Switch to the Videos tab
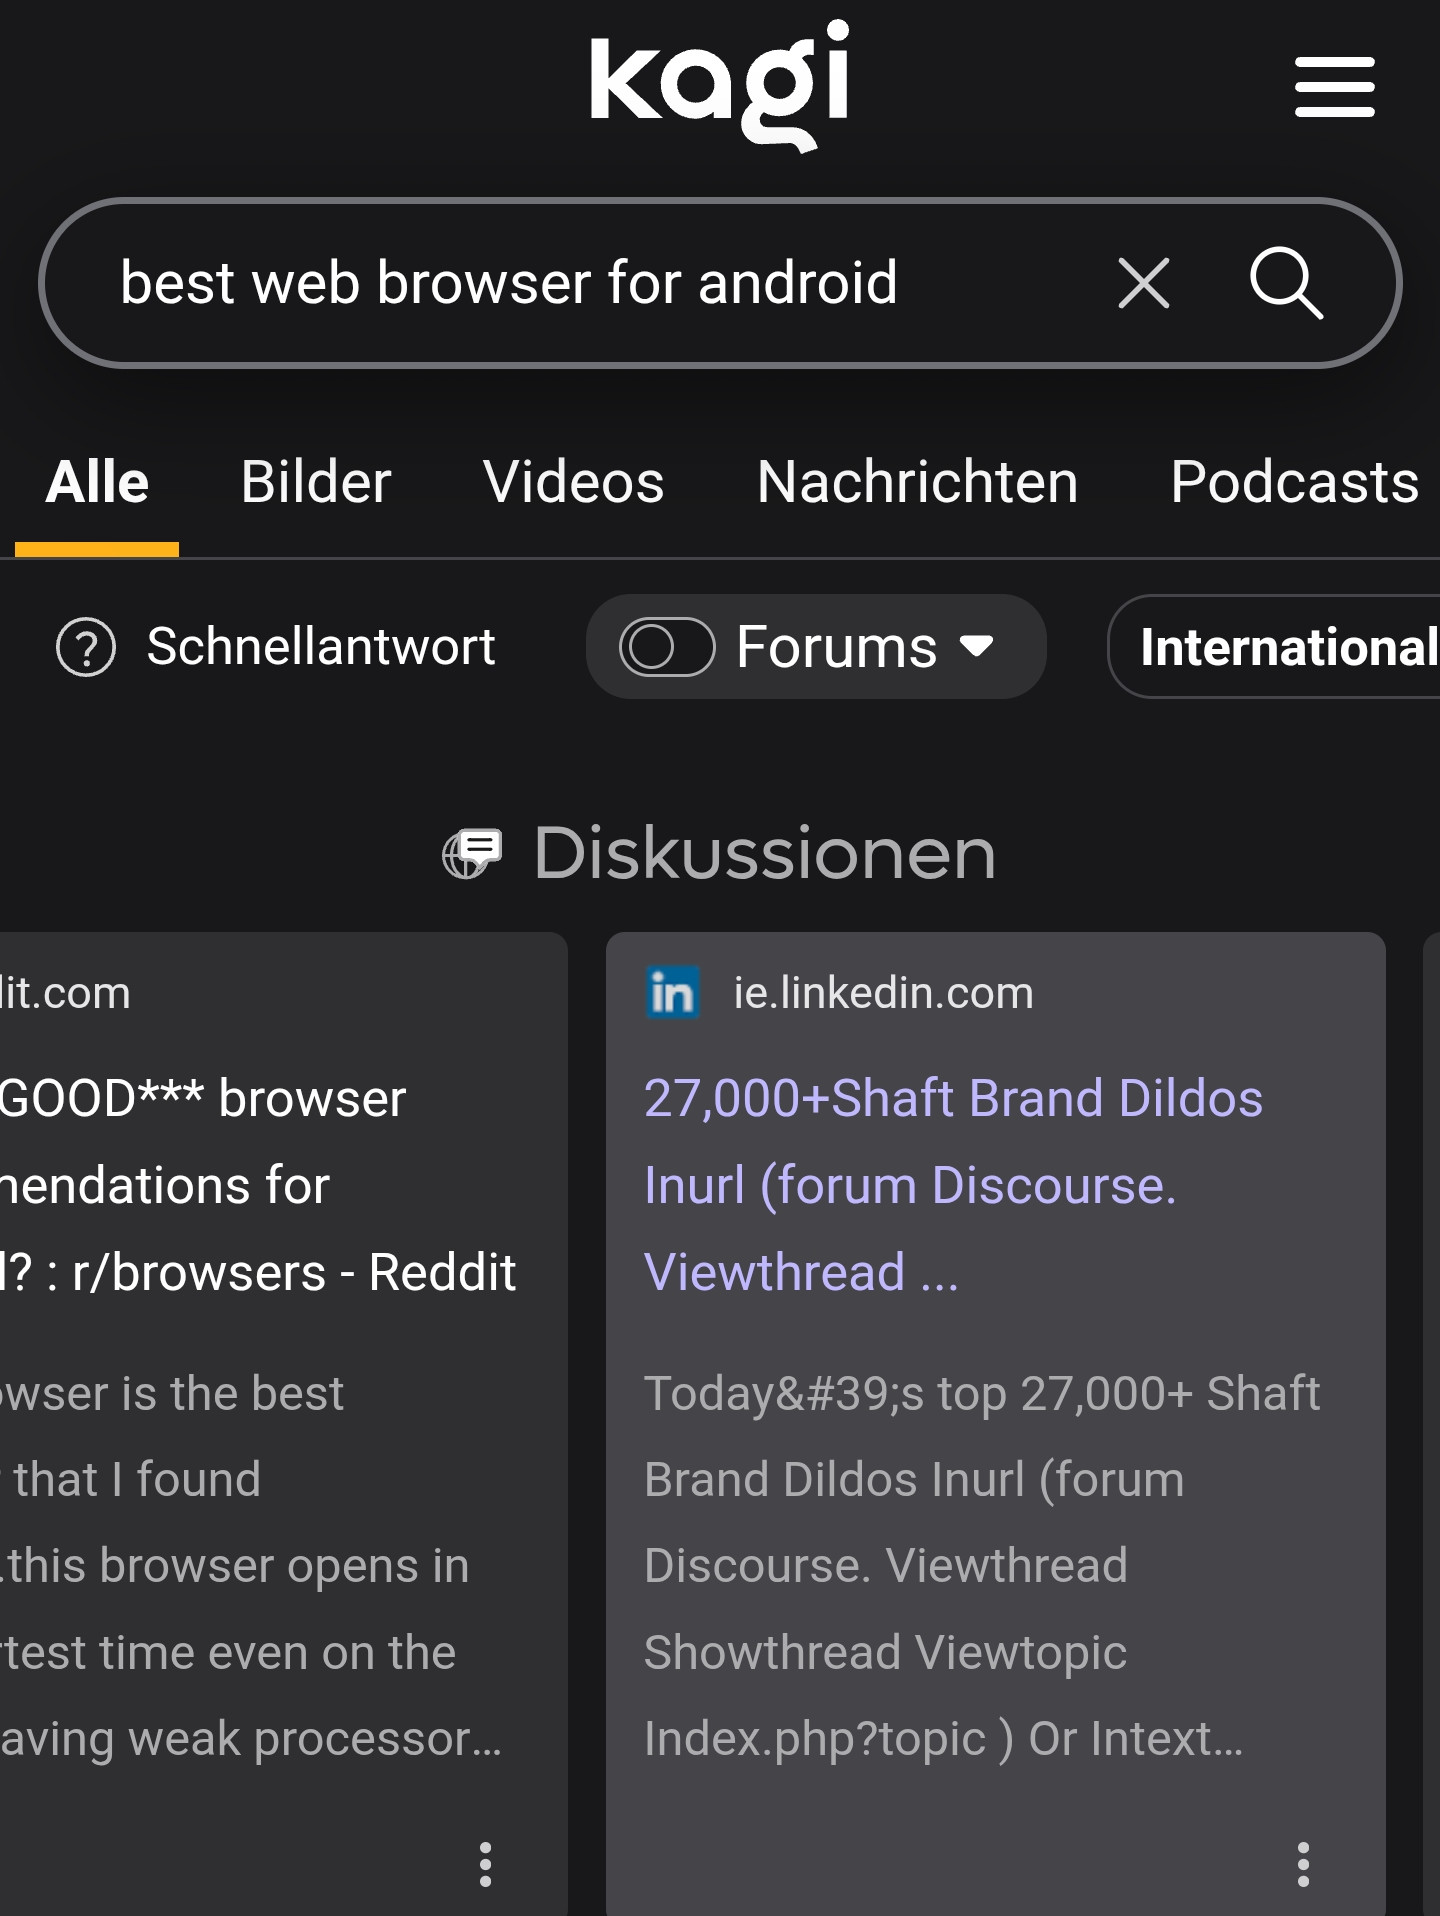Screen dimensions: 1440x1916 point(573,482)
